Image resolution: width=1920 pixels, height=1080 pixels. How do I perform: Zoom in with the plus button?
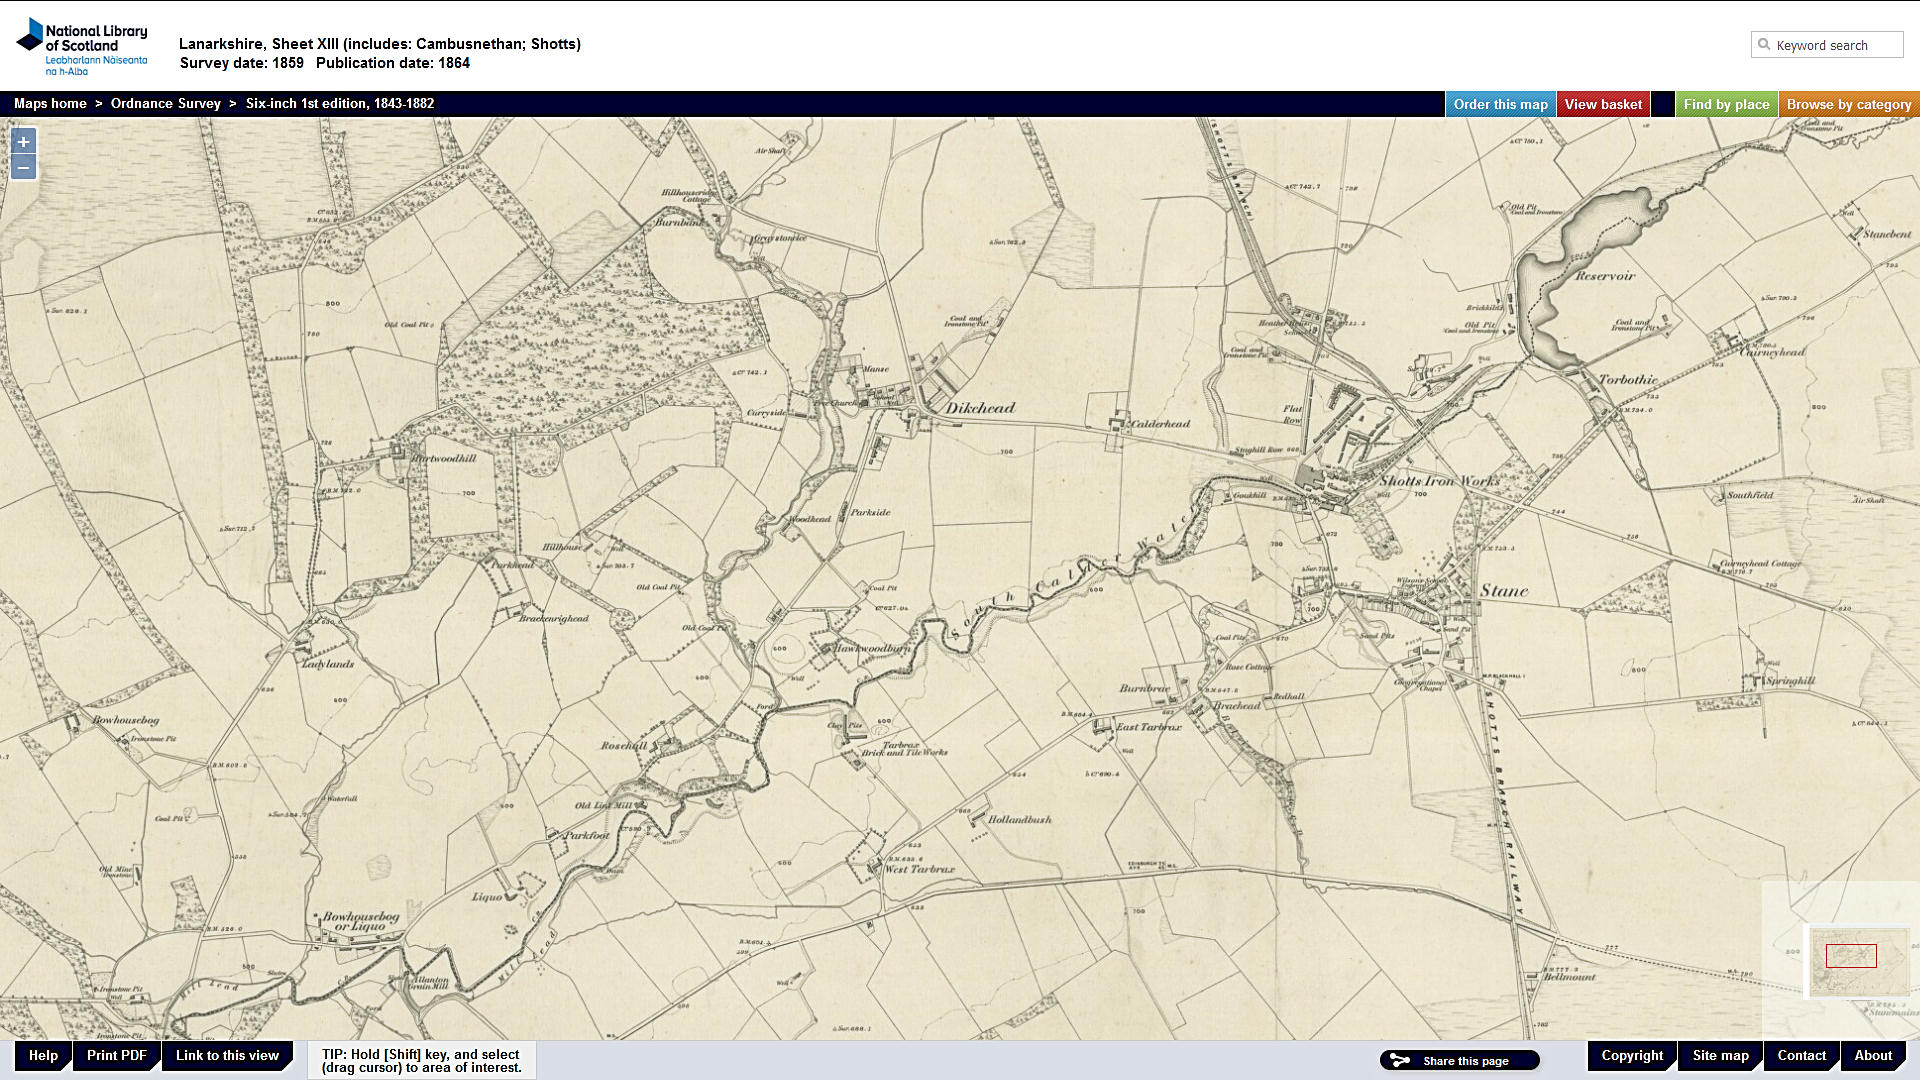pos(23,142)
